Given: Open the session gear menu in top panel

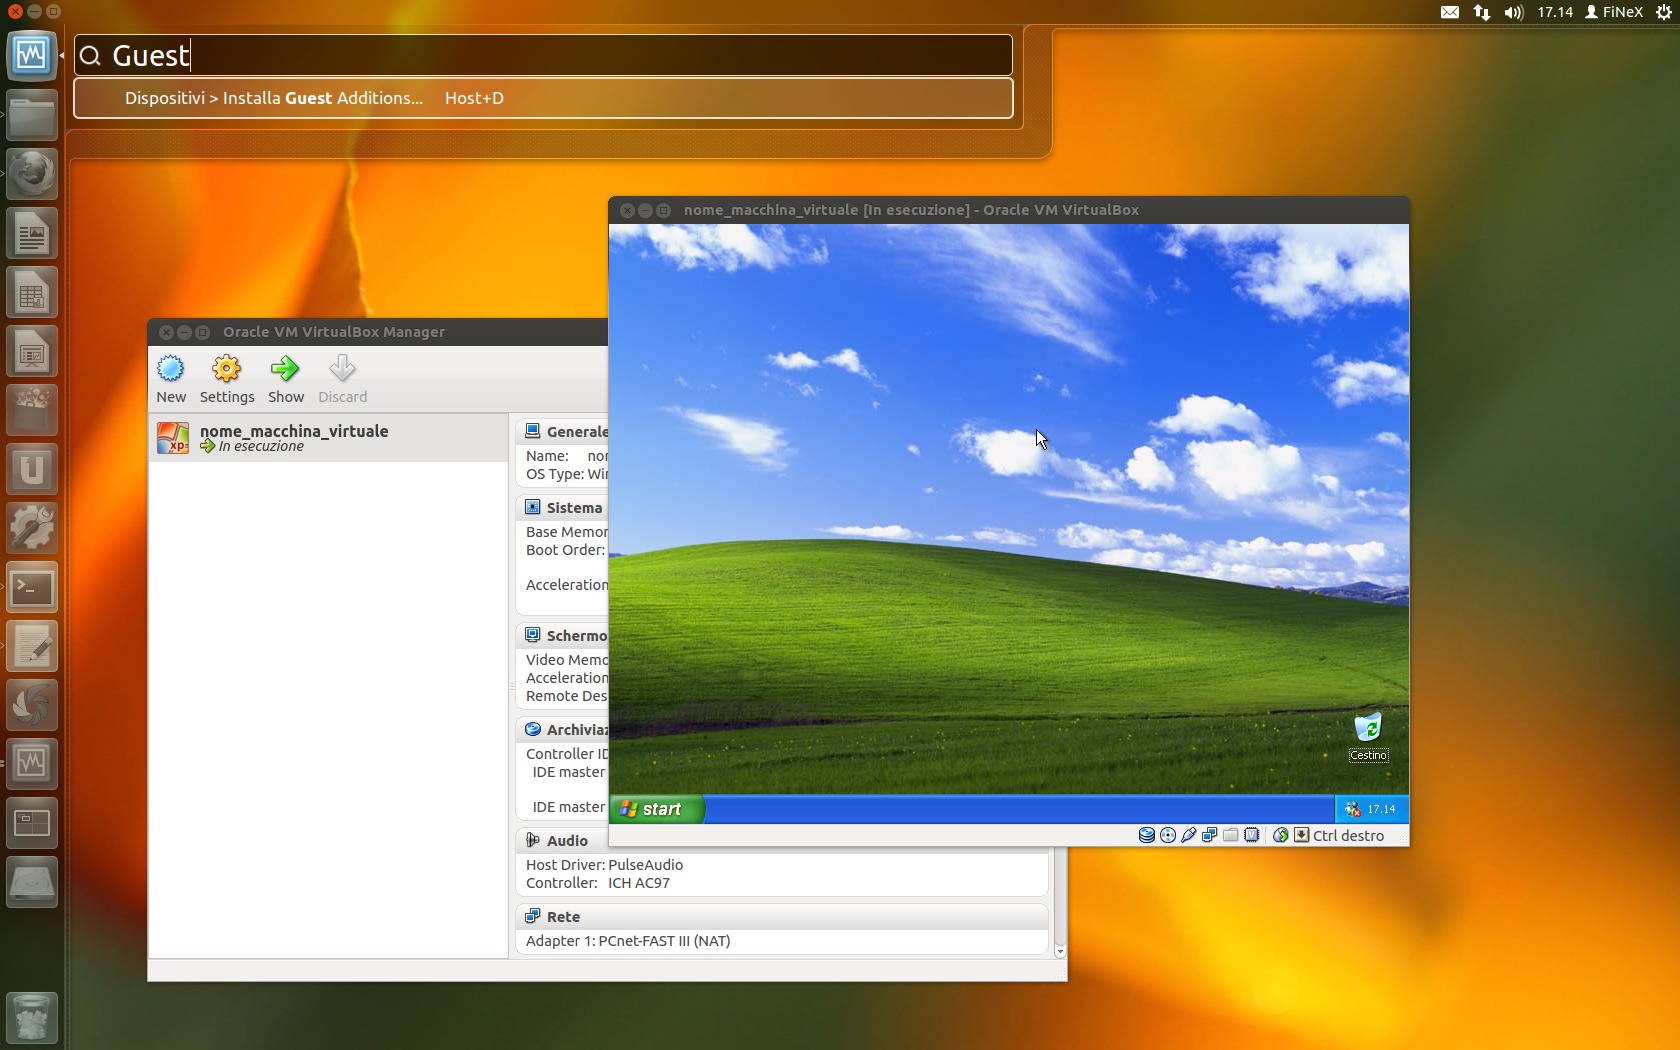Looking at the screenshot, I should [x=1664, y=12].
